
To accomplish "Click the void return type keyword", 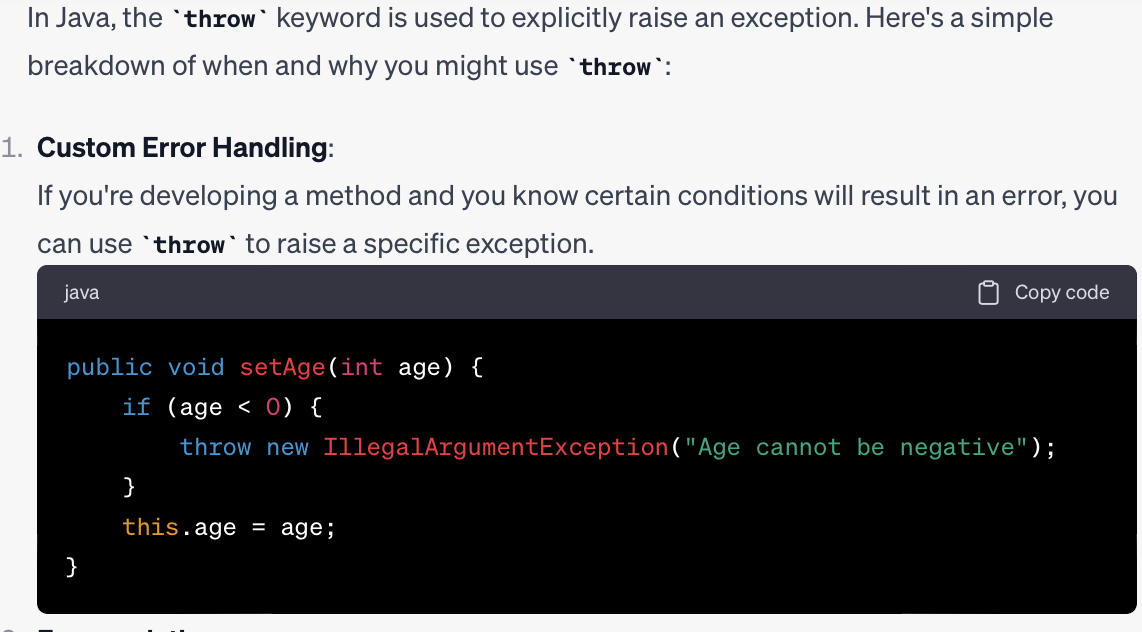I will pos(196,367).
